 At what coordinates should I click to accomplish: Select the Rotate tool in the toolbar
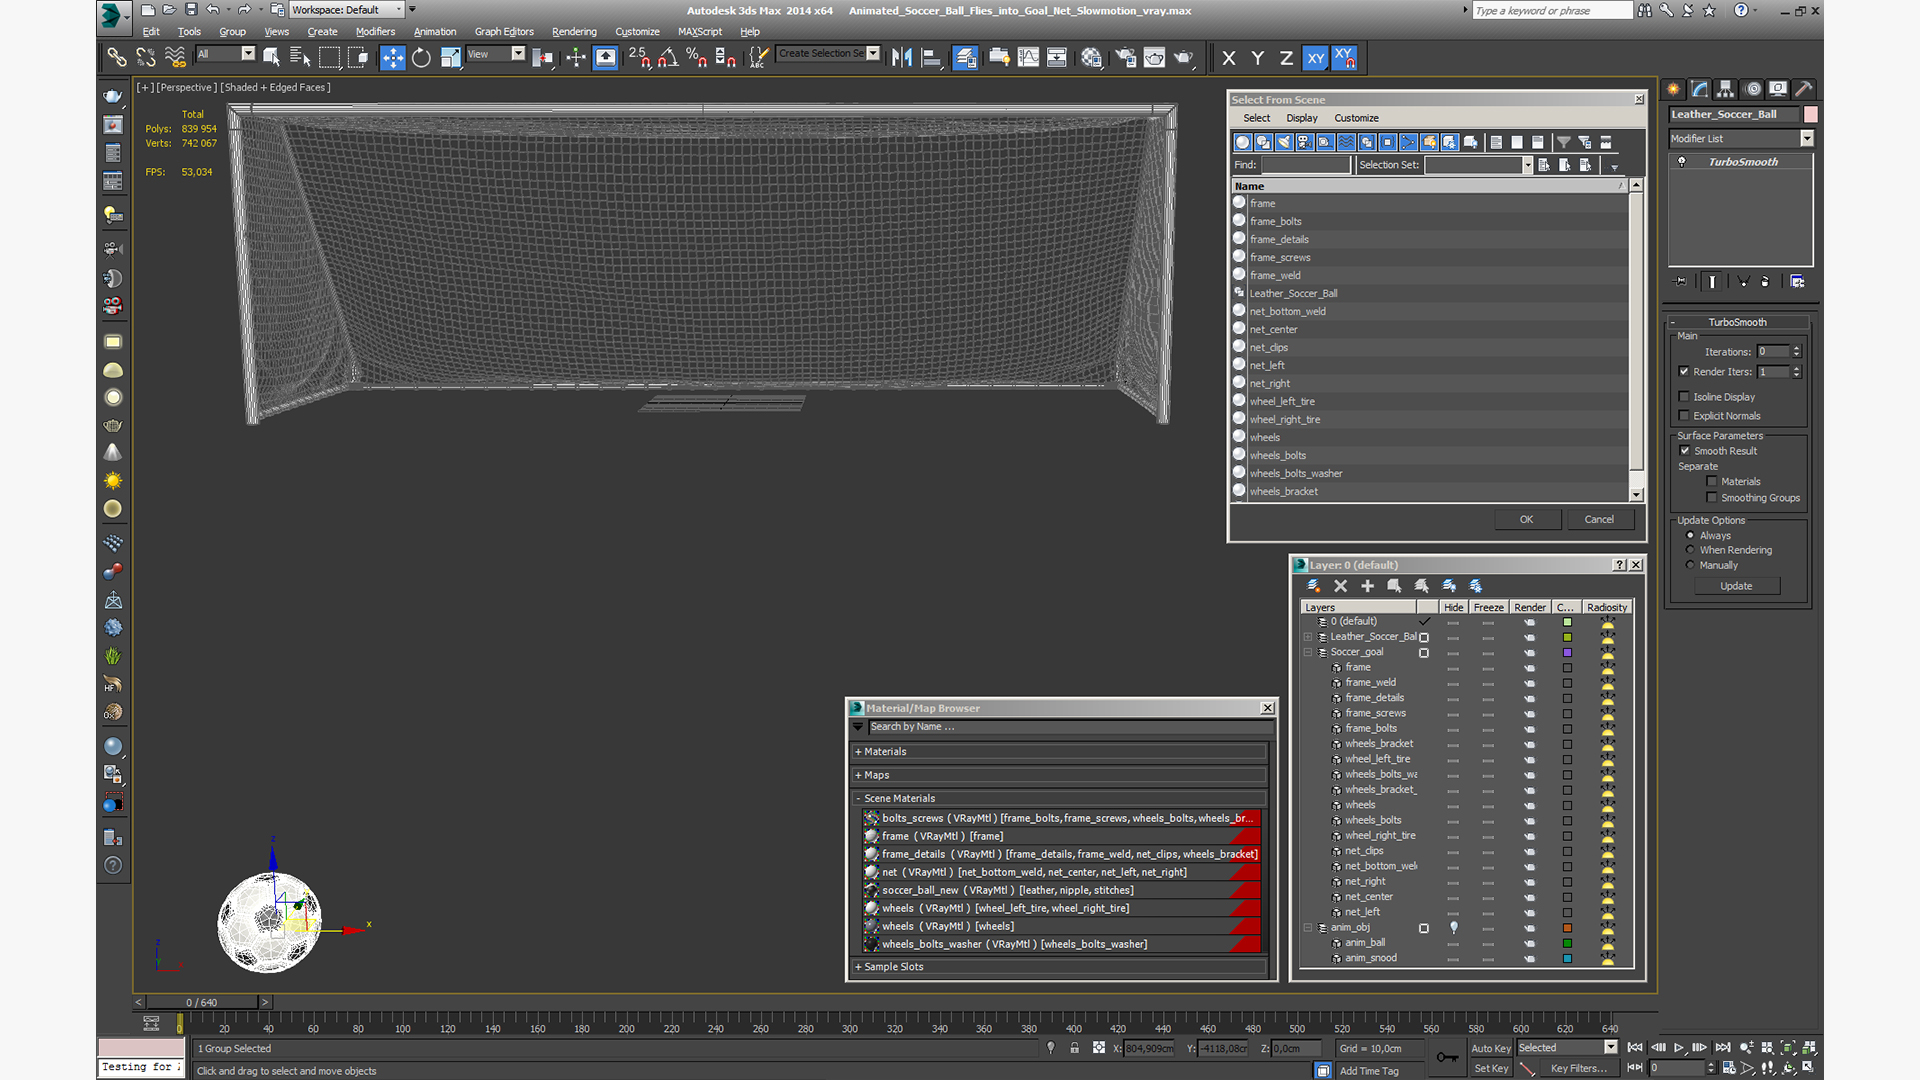click(421, 58)
